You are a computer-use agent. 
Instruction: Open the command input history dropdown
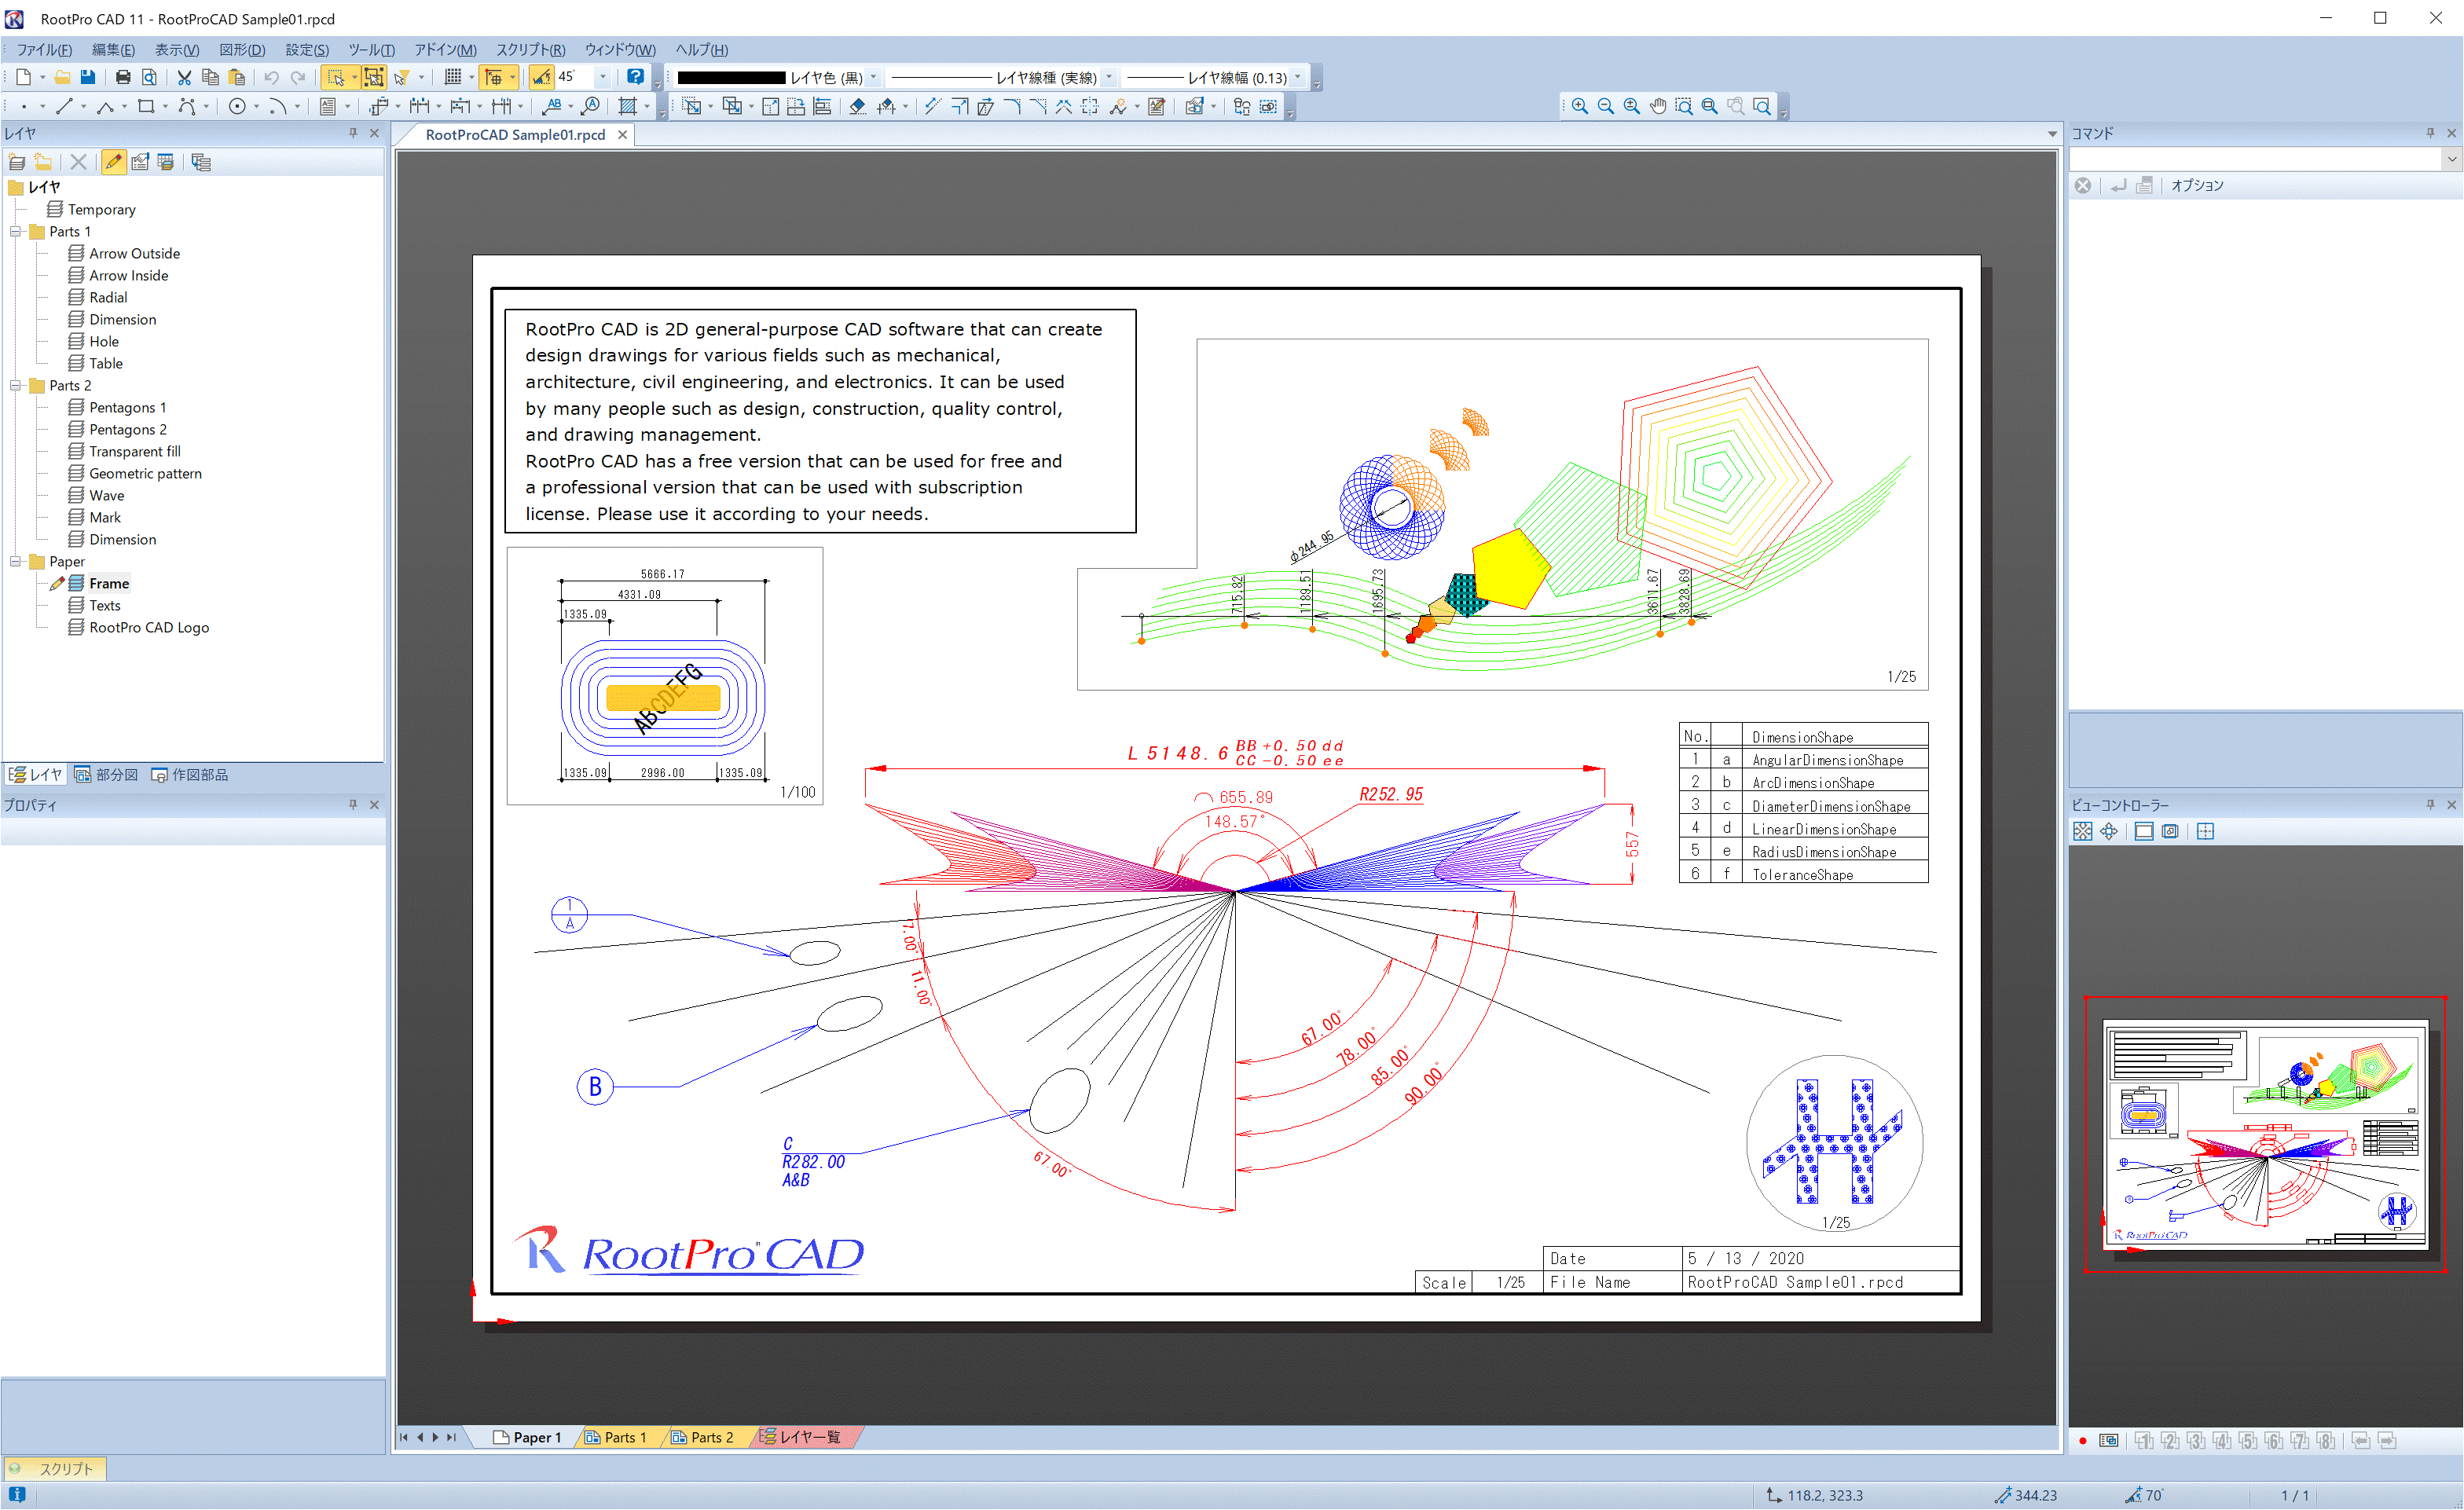pyautogui.click(x=2452, y=159)
